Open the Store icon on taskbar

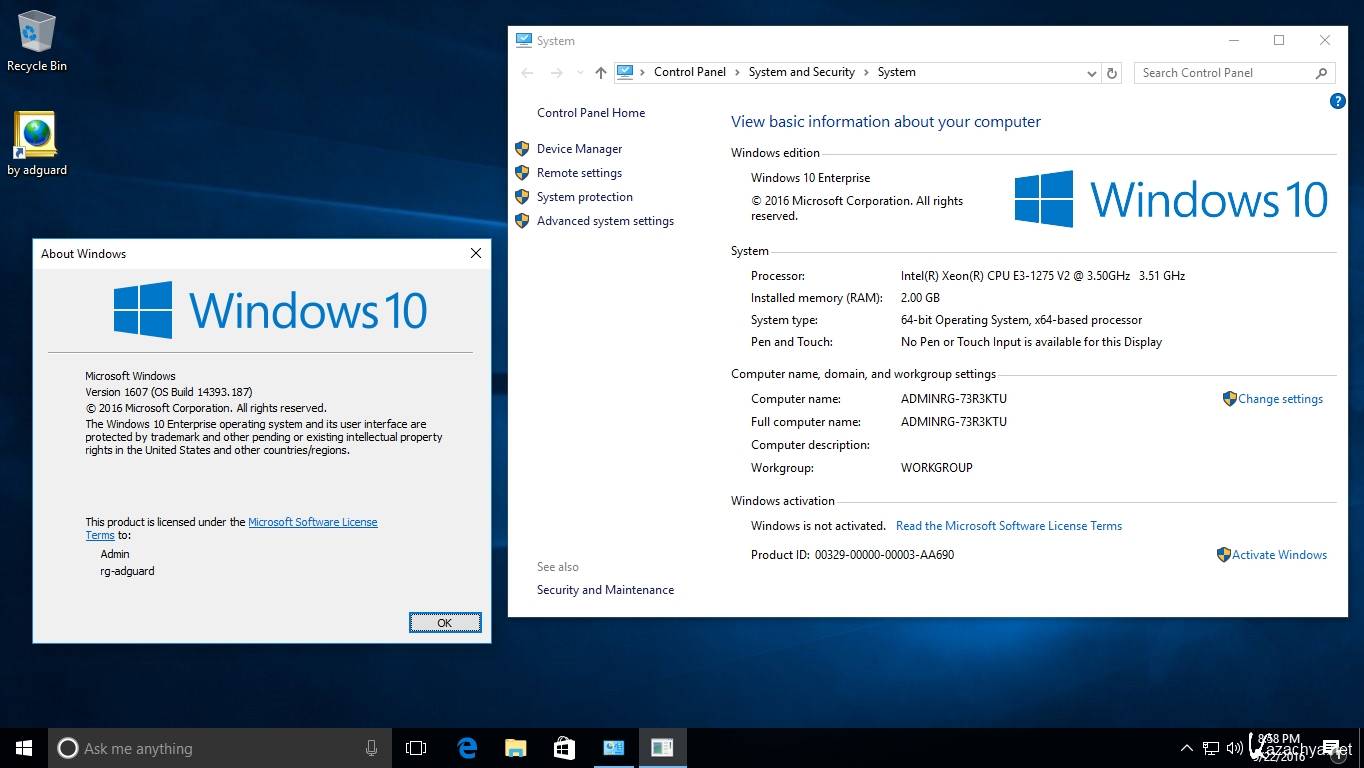tap(564, 748)
